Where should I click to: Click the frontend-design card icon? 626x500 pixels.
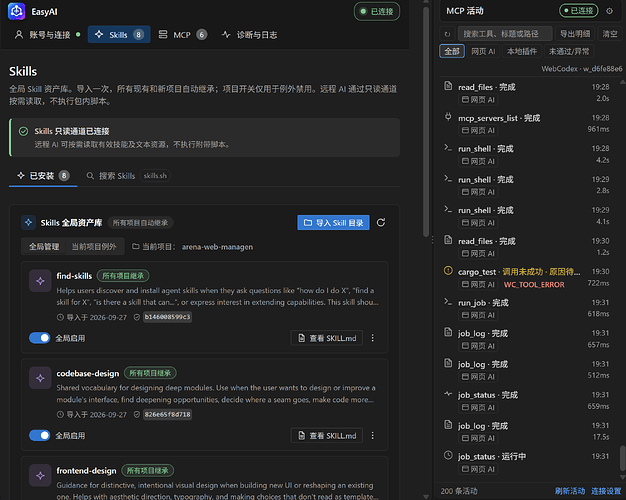pos(40,475)
